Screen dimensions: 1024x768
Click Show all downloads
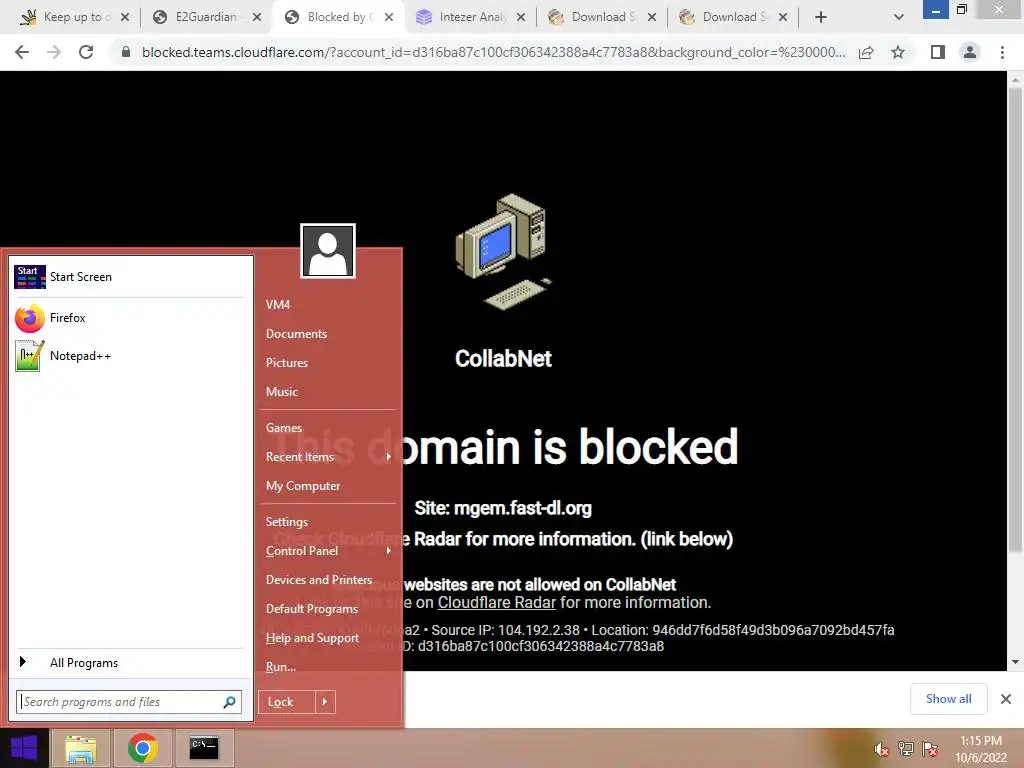point(948,699)
